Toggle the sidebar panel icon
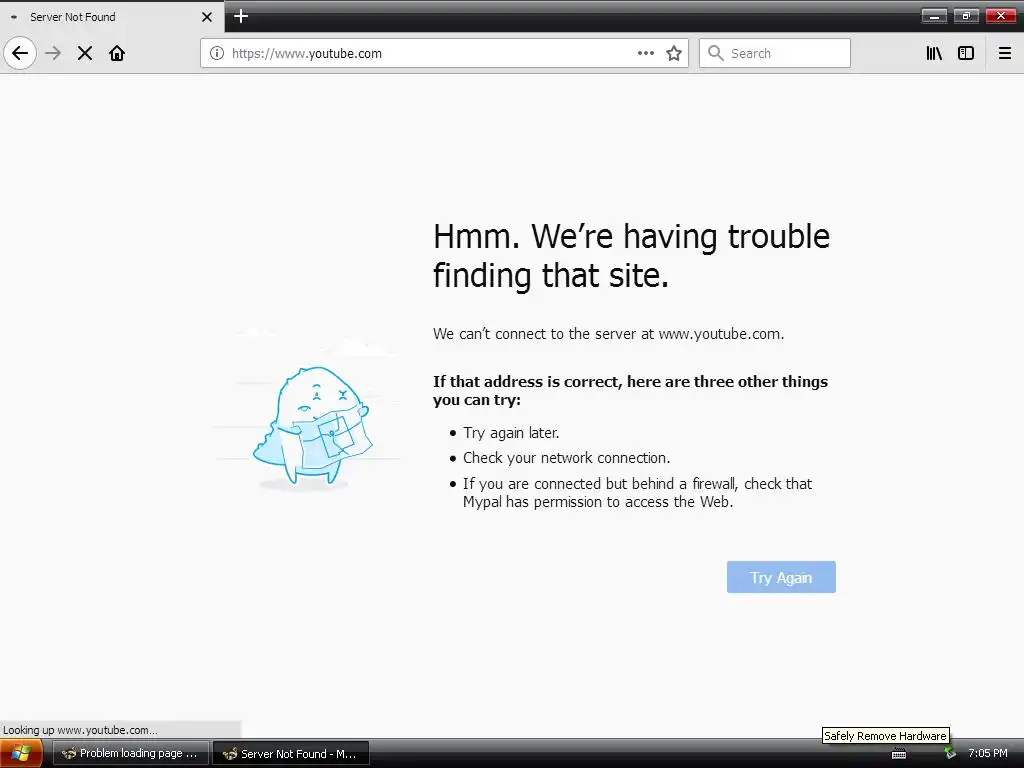Screen dimensions: 1024x768 966,53
